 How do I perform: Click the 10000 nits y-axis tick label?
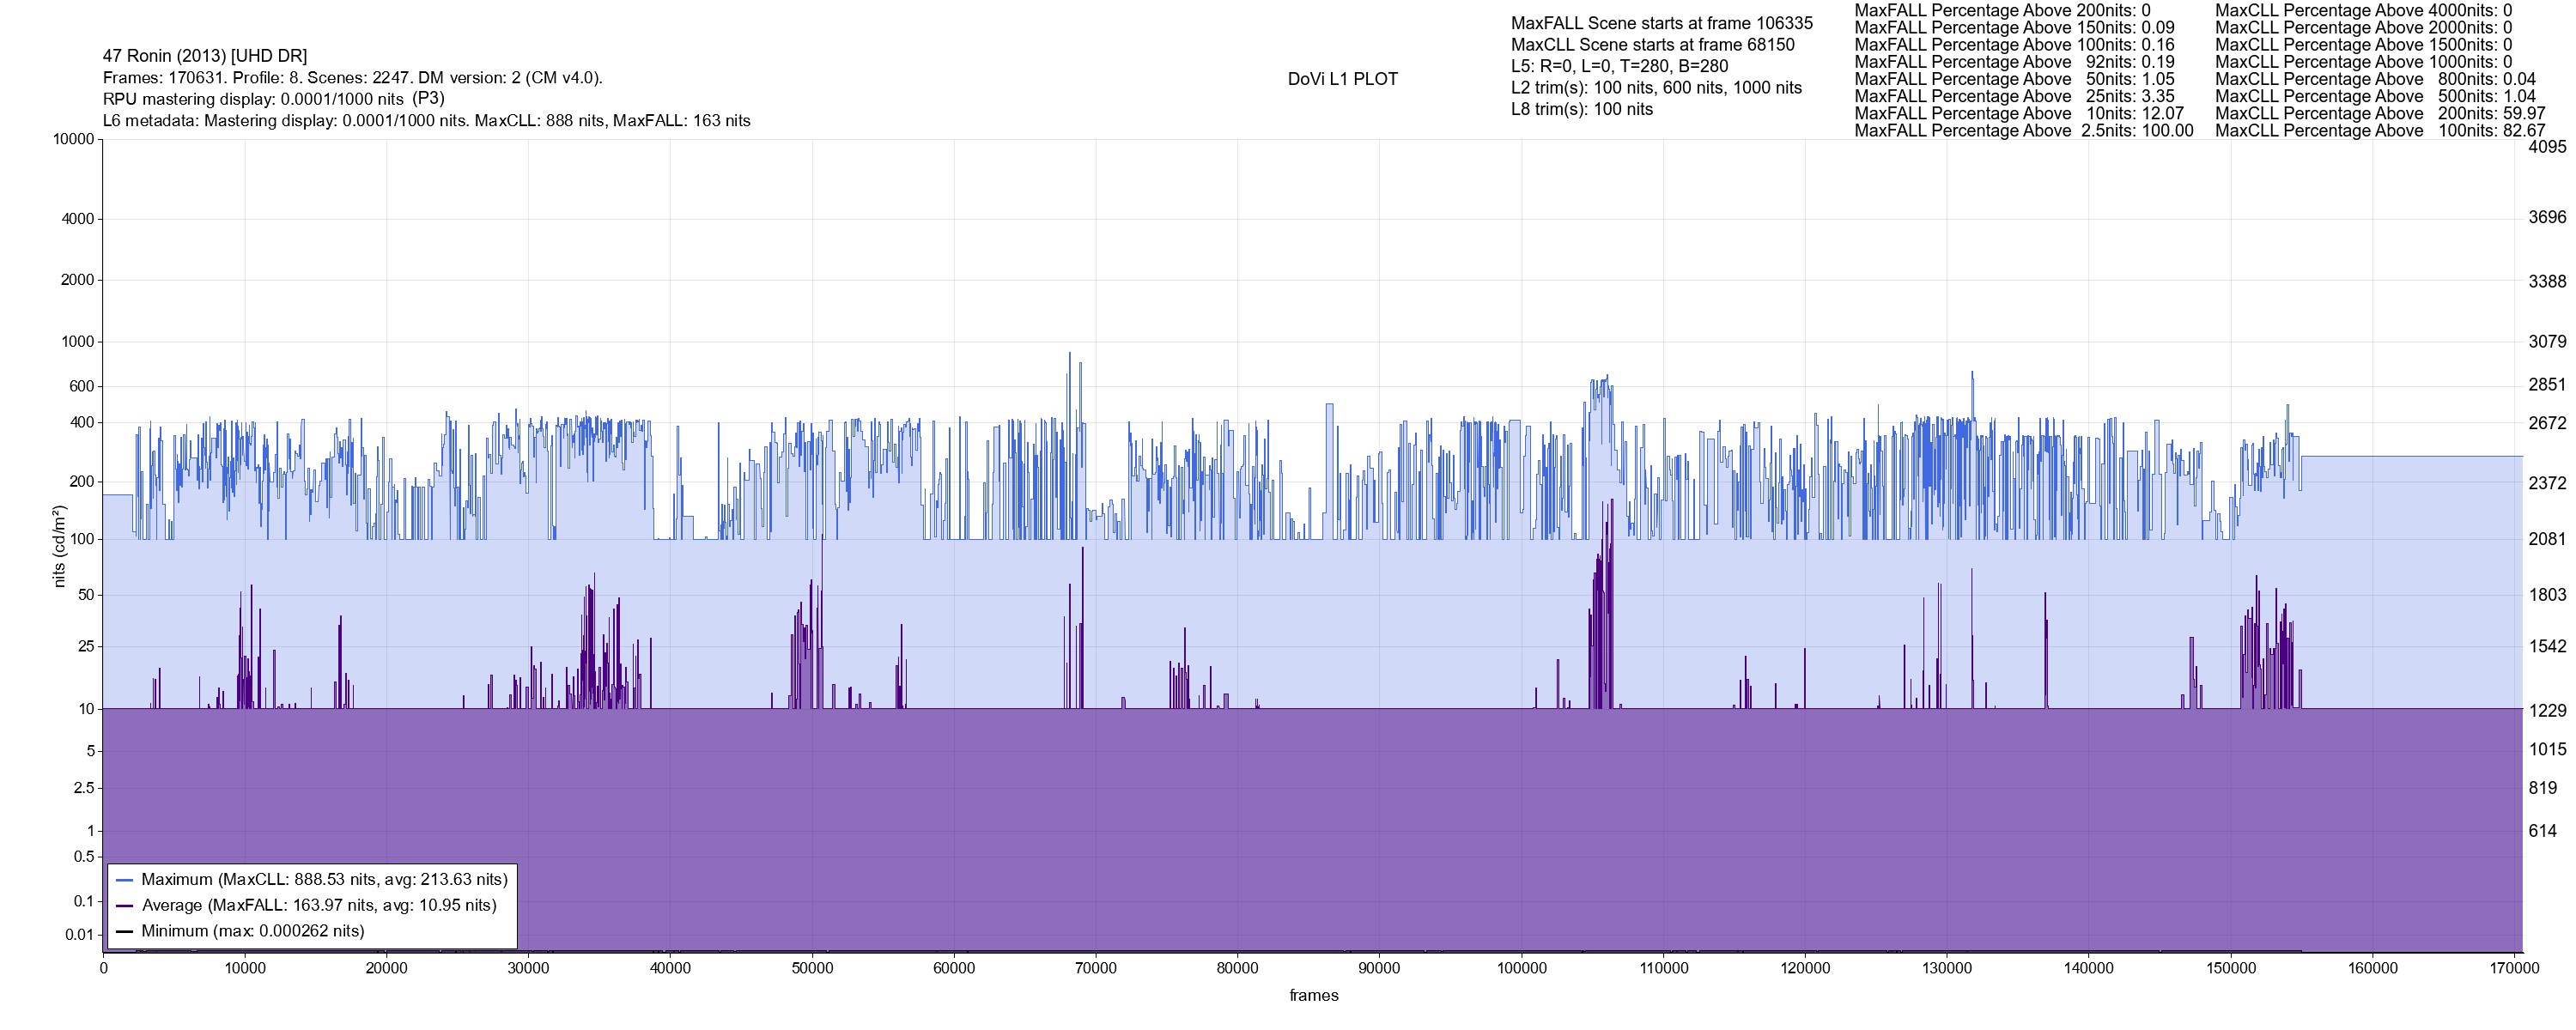click(x=73, y=139)
